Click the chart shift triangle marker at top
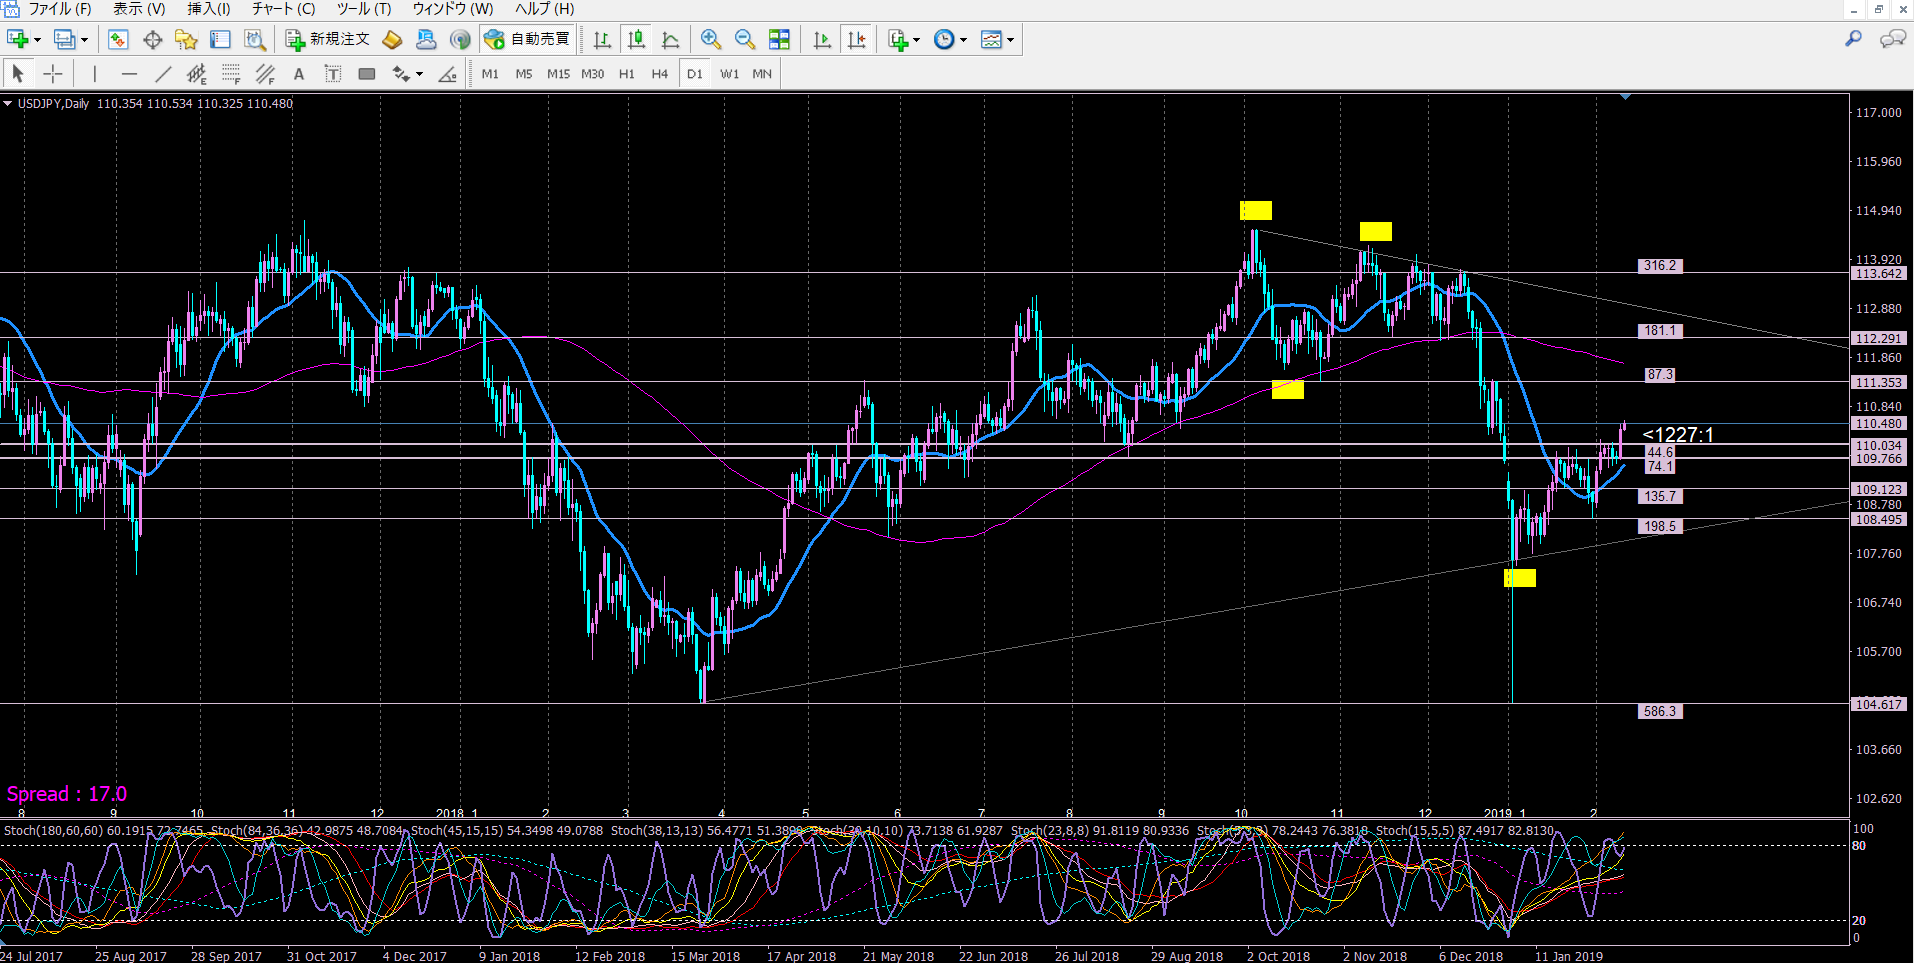Screen dimensions: 1914x963 [1625, 96]
